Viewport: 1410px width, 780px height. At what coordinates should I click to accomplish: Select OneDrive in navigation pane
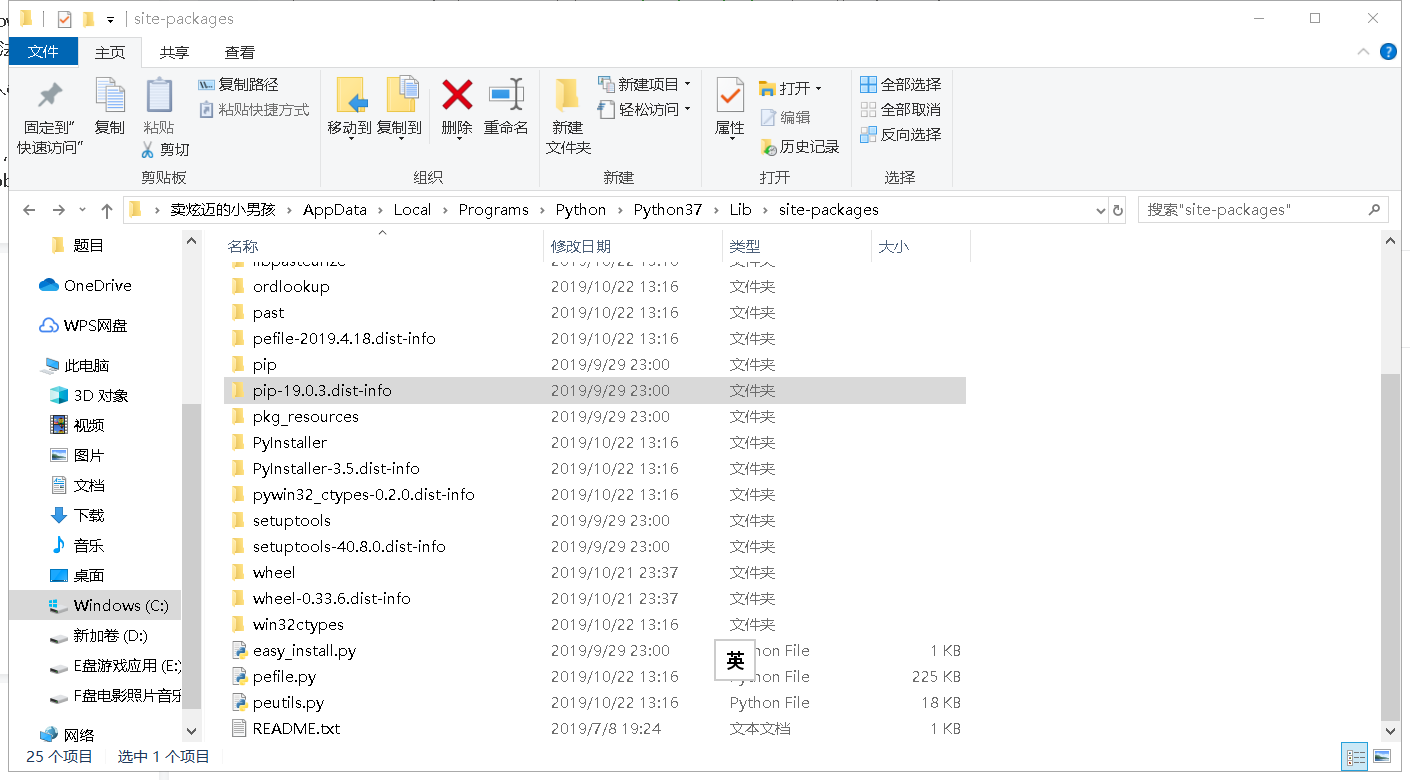pos(98,286)
